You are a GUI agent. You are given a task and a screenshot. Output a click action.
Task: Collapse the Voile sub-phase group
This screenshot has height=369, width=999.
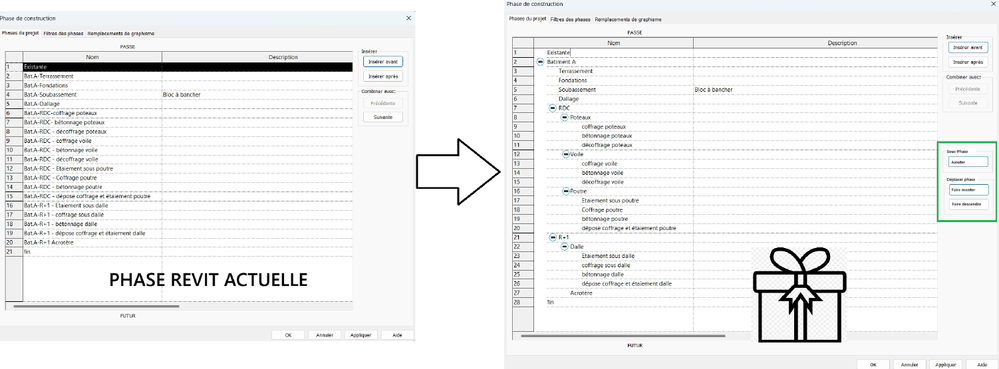pyautogui.click(x=565, y=154)
